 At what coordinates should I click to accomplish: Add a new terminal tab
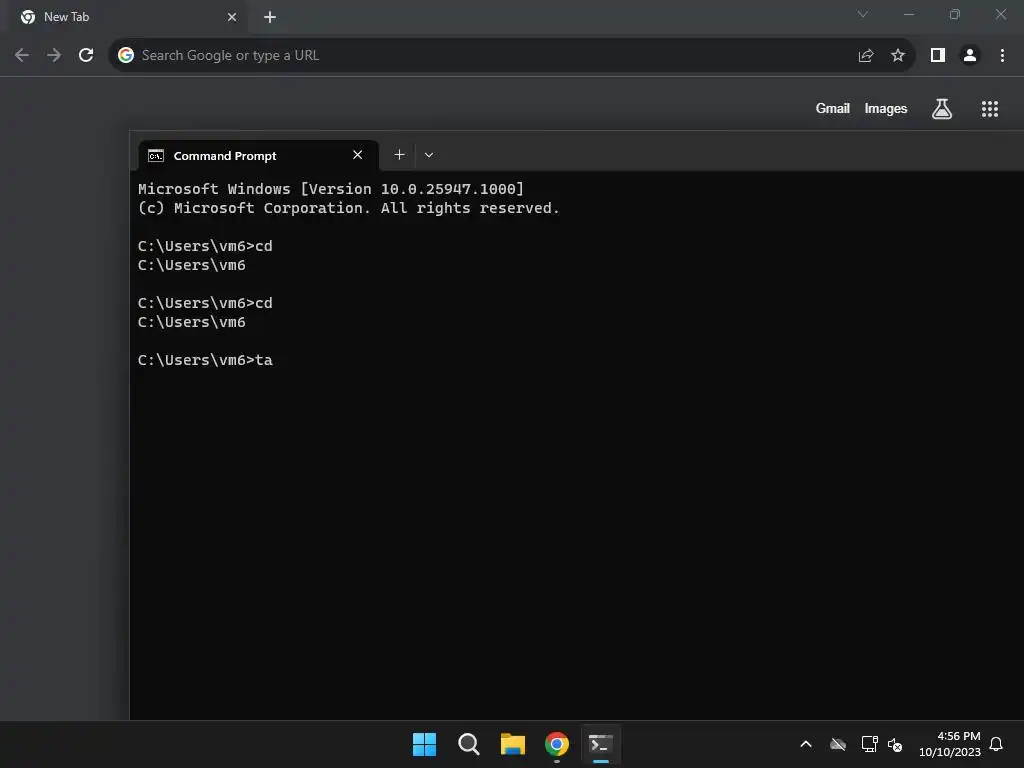tap(399, 155)
